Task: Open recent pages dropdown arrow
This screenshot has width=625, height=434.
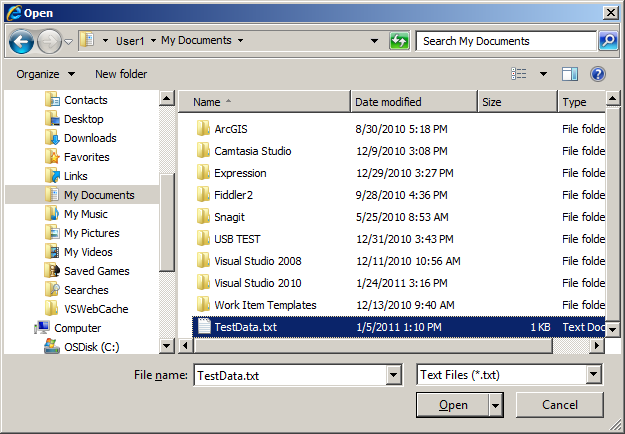Action: pyautogui.click(x=69, y=41)
